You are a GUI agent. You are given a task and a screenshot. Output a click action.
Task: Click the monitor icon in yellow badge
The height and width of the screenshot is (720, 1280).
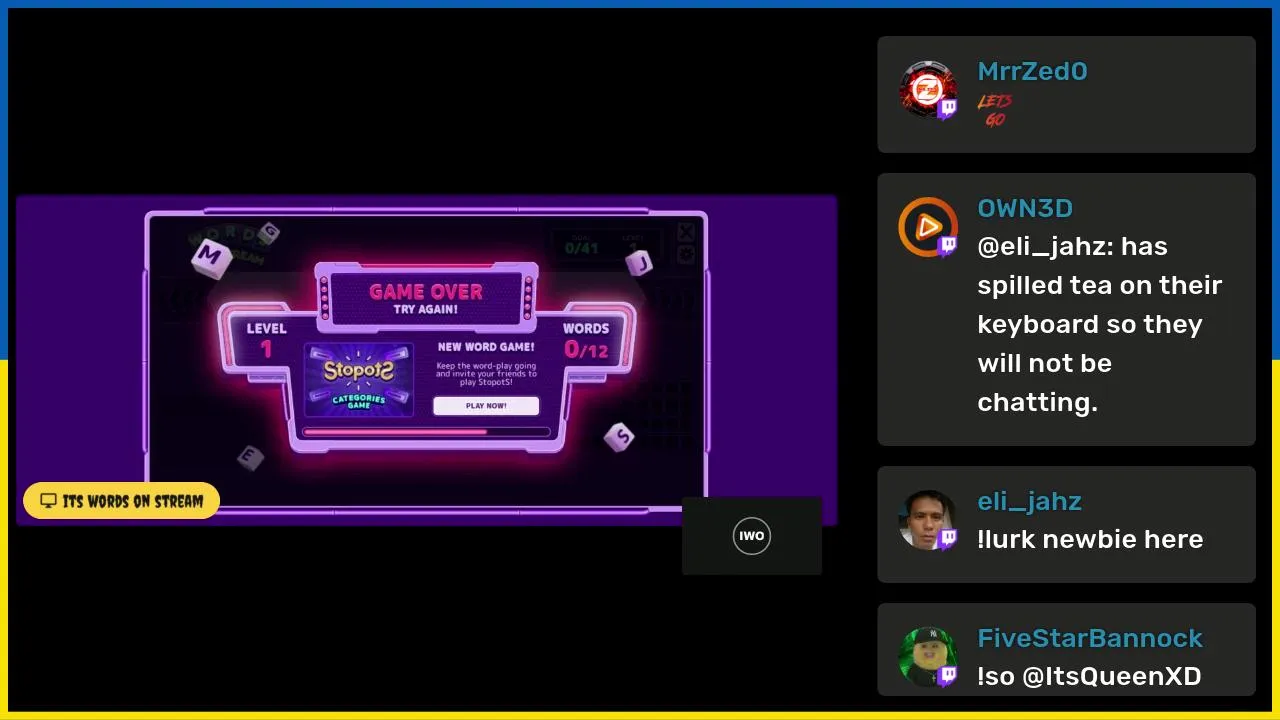tap(48, 501)
